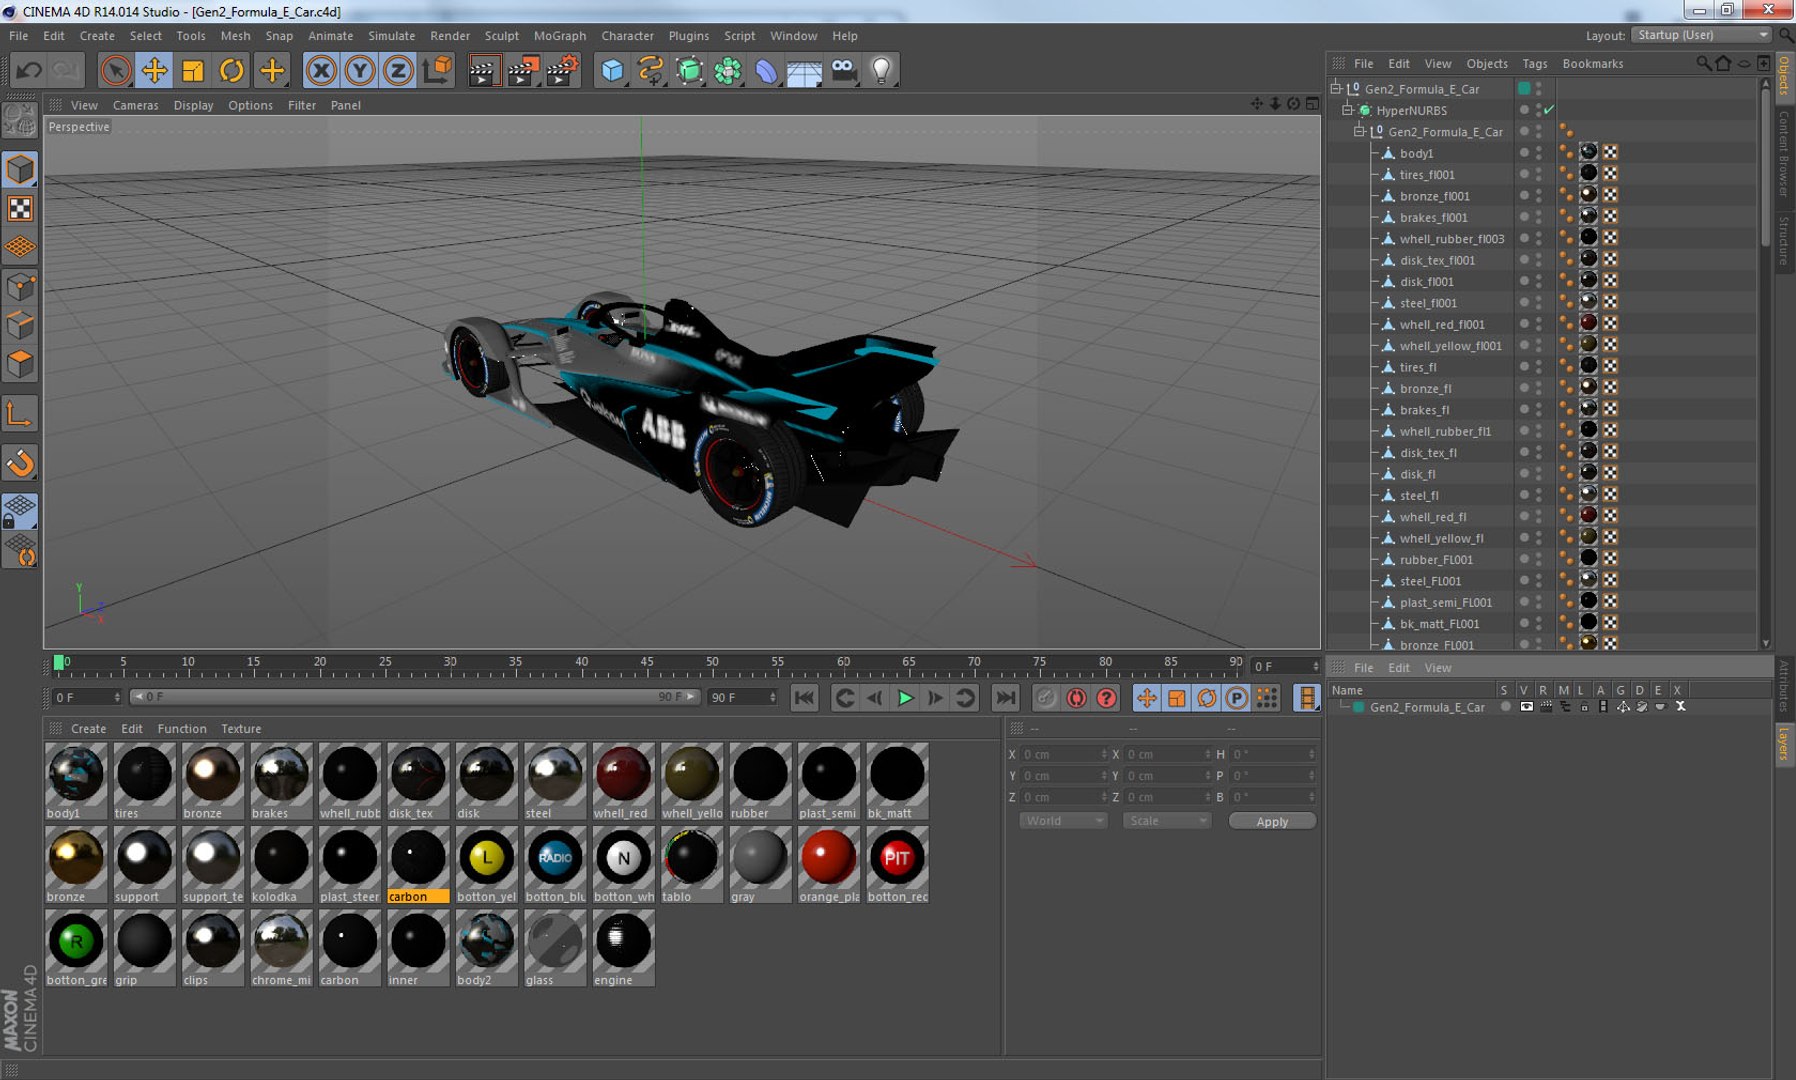
Task: Switch to Texture mode checkerboard icon
Action: pyautogui.click(x=20, y=208)
